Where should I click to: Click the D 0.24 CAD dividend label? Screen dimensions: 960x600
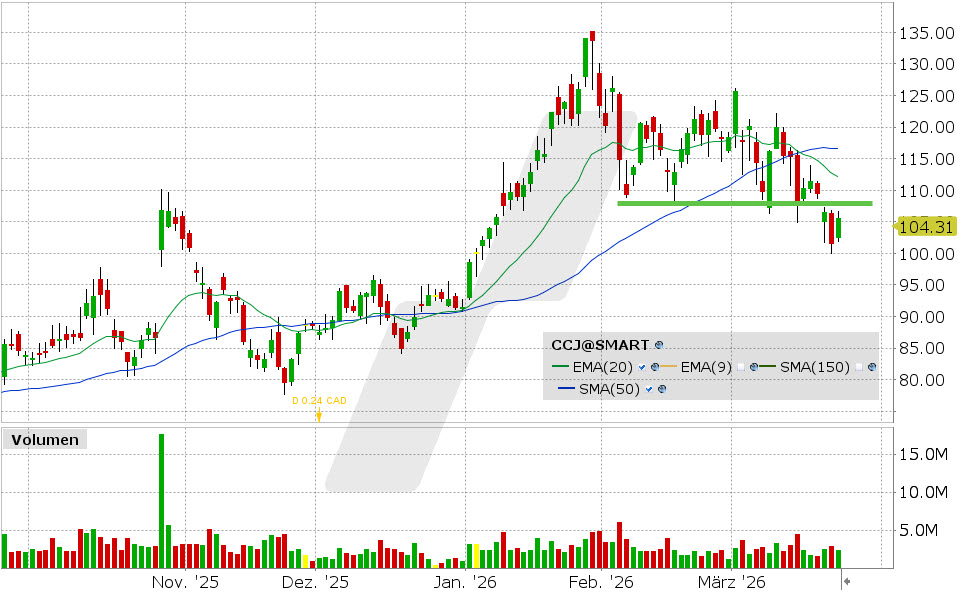click(317, 401)
